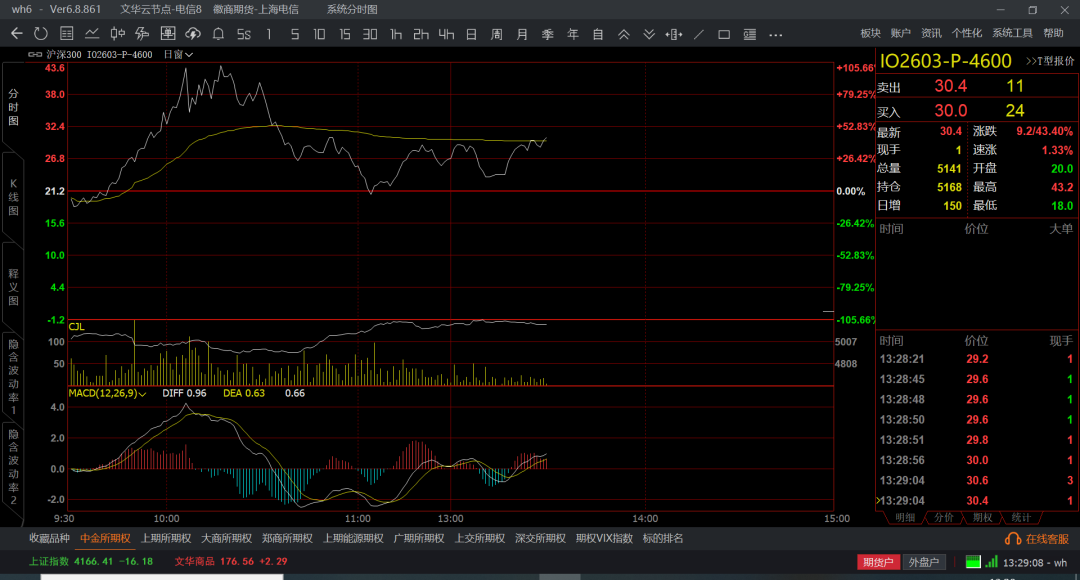Toggle the contract link chain icon
The width and height of the screenshot is (1080, 580).
[36, 54]
